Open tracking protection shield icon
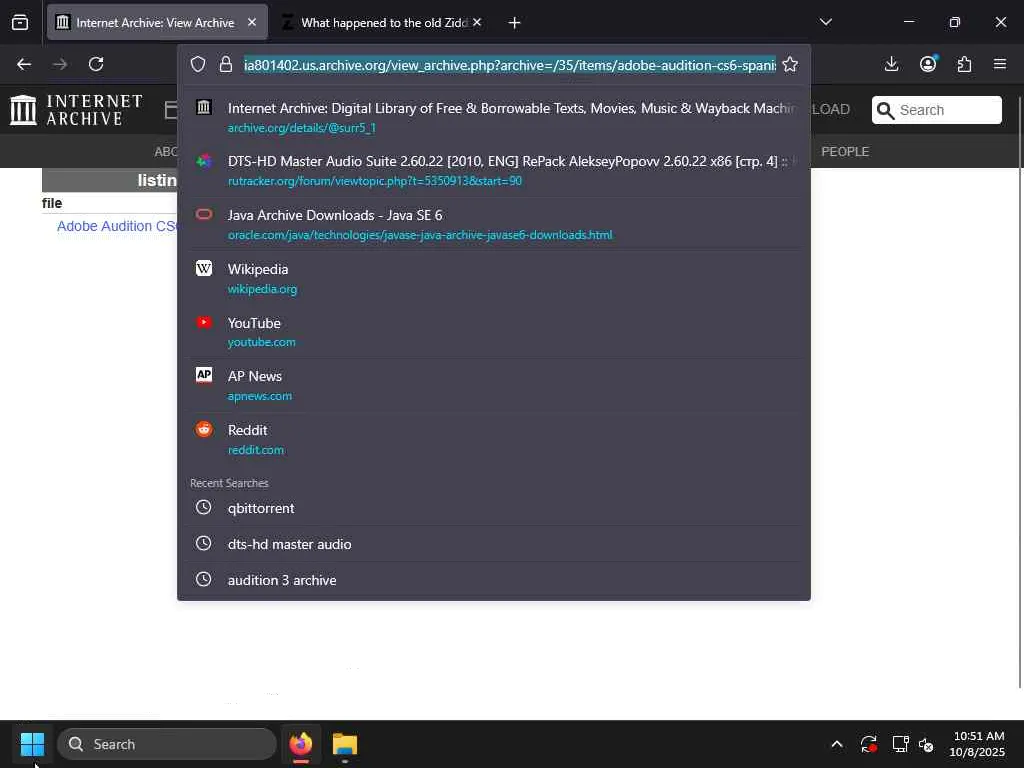Screen dimensions: 1024x768 (x=198, y=64)
